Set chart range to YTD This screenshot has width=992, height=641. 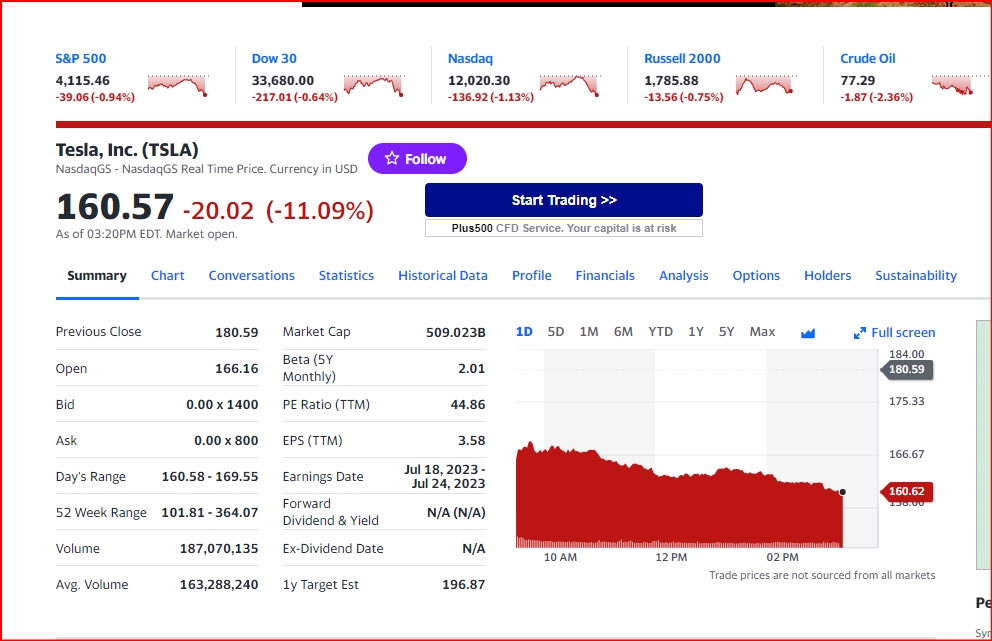660,332
